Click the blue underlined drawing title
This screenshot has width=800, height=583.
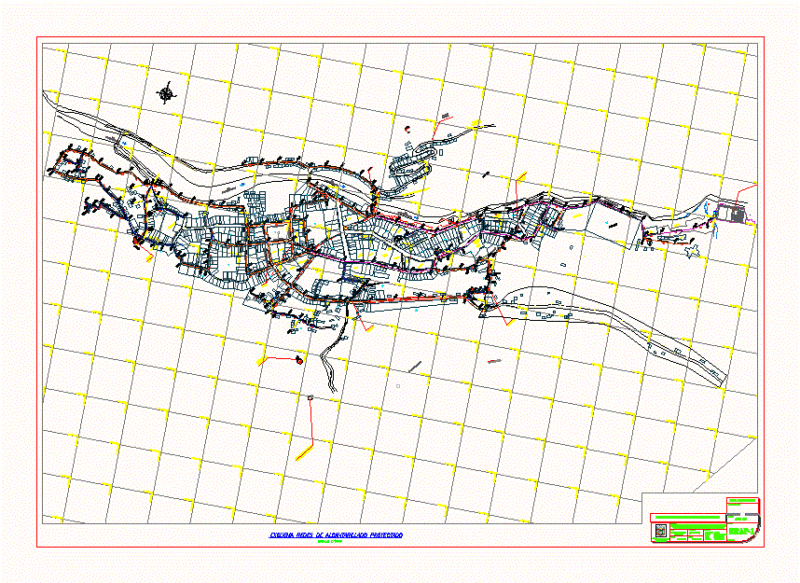[336, 535]
